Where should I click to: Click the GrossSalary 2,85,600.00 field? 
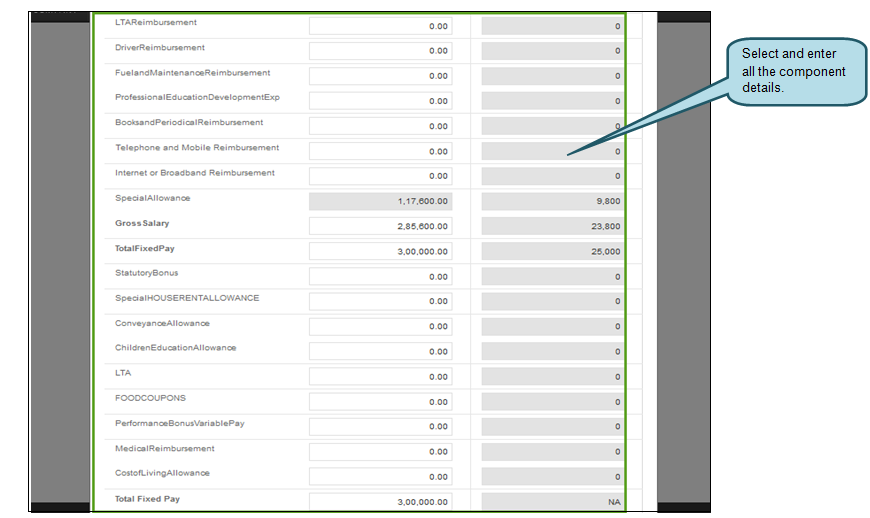(381, 226)
